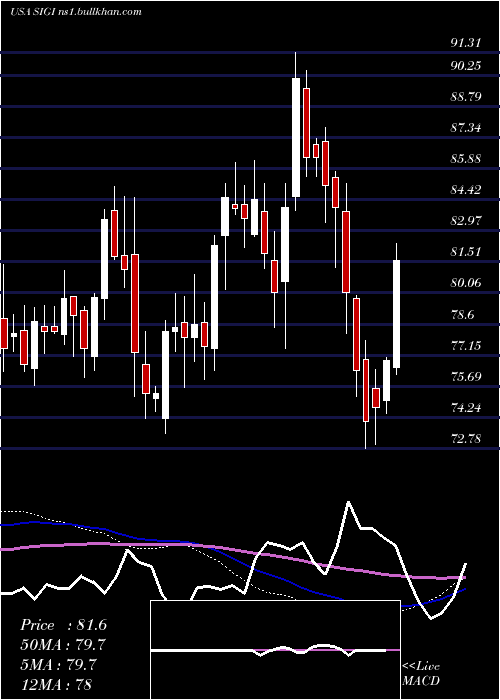The width and height of the screenshot is (500, 700).
Task: Click the 81.51 price axis label
Action: click(x=466, y=252)
